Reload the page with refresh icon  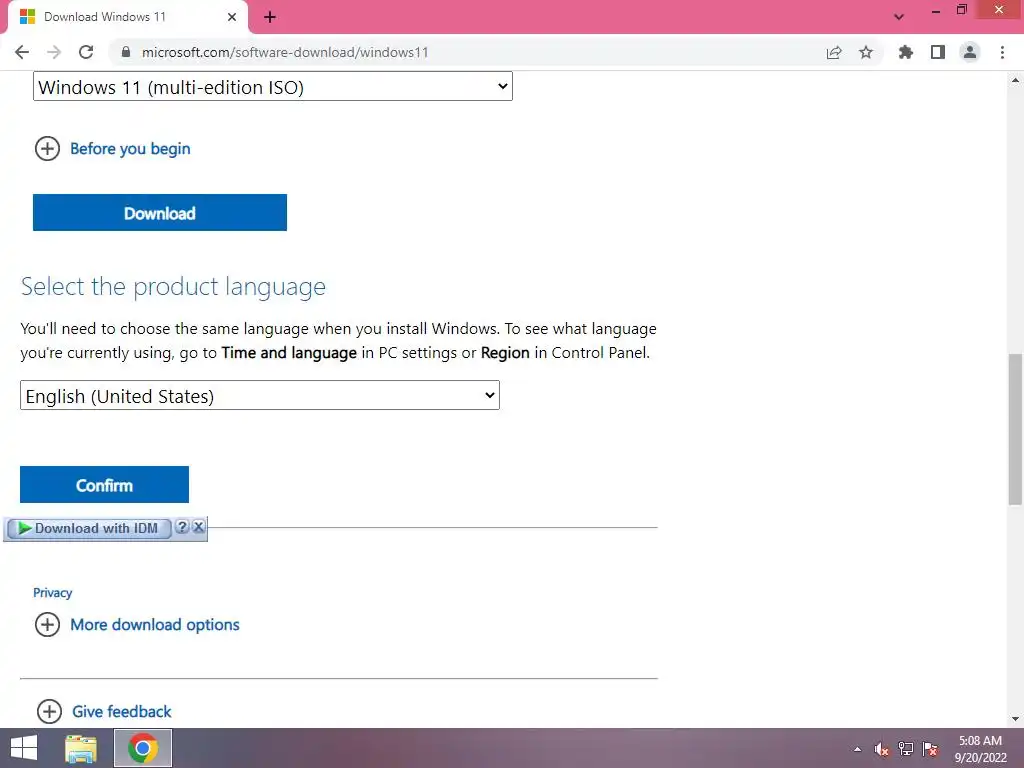tap(86, 52)
